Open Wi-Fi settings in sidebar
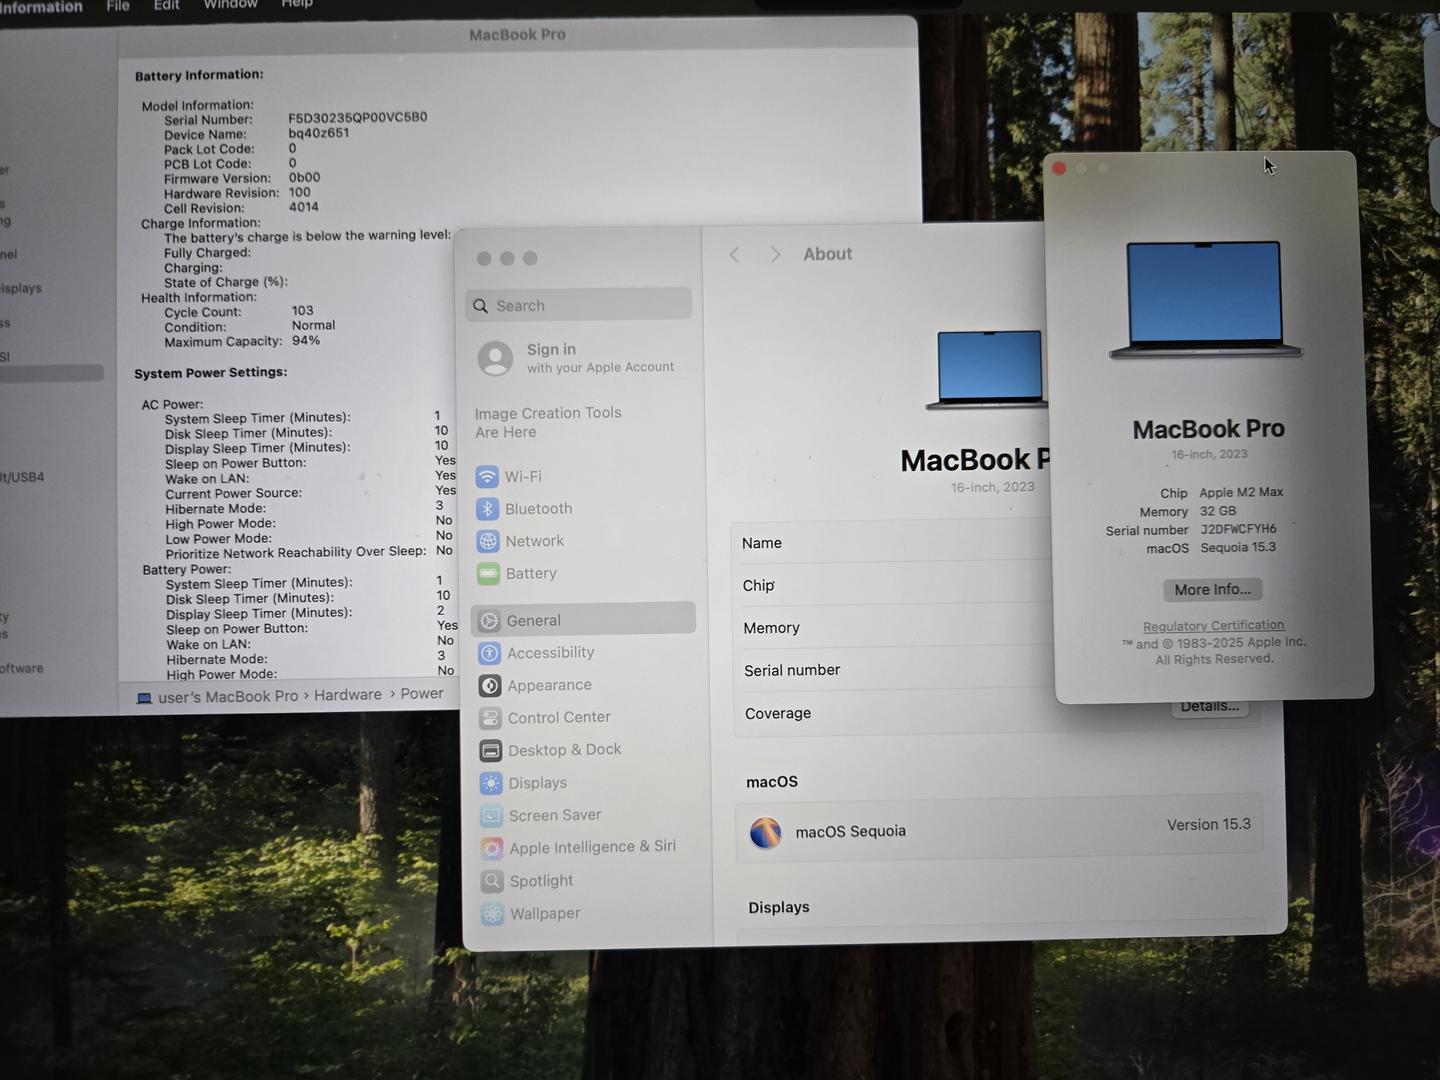Screen dimensions: 1440x1080 click(523, 477)
